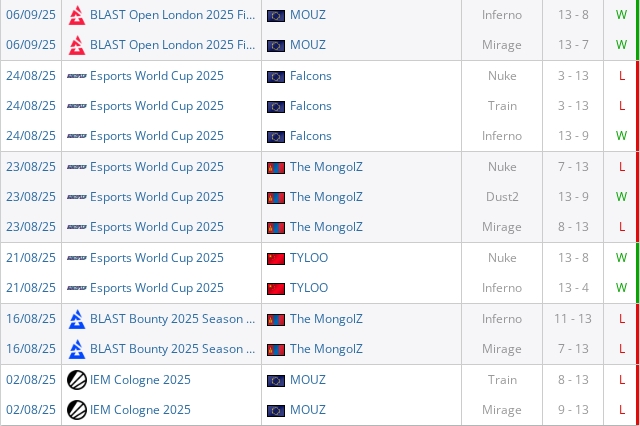The width and height of the screenshot is (640, 426).
Task: Open the BLAST Open London 2025 link on the 13 - 8 Inferno row
Action: click(172, 15)
